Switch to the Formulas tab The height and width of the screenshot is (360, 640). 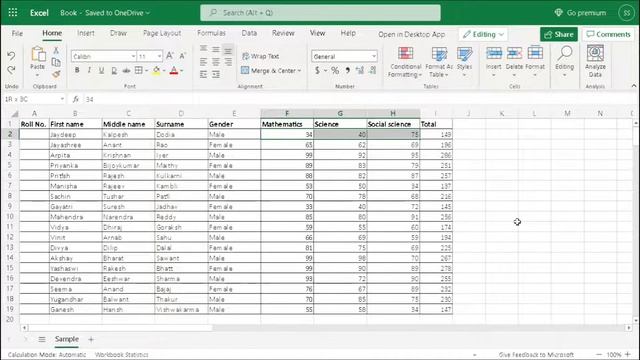[211, 33]
